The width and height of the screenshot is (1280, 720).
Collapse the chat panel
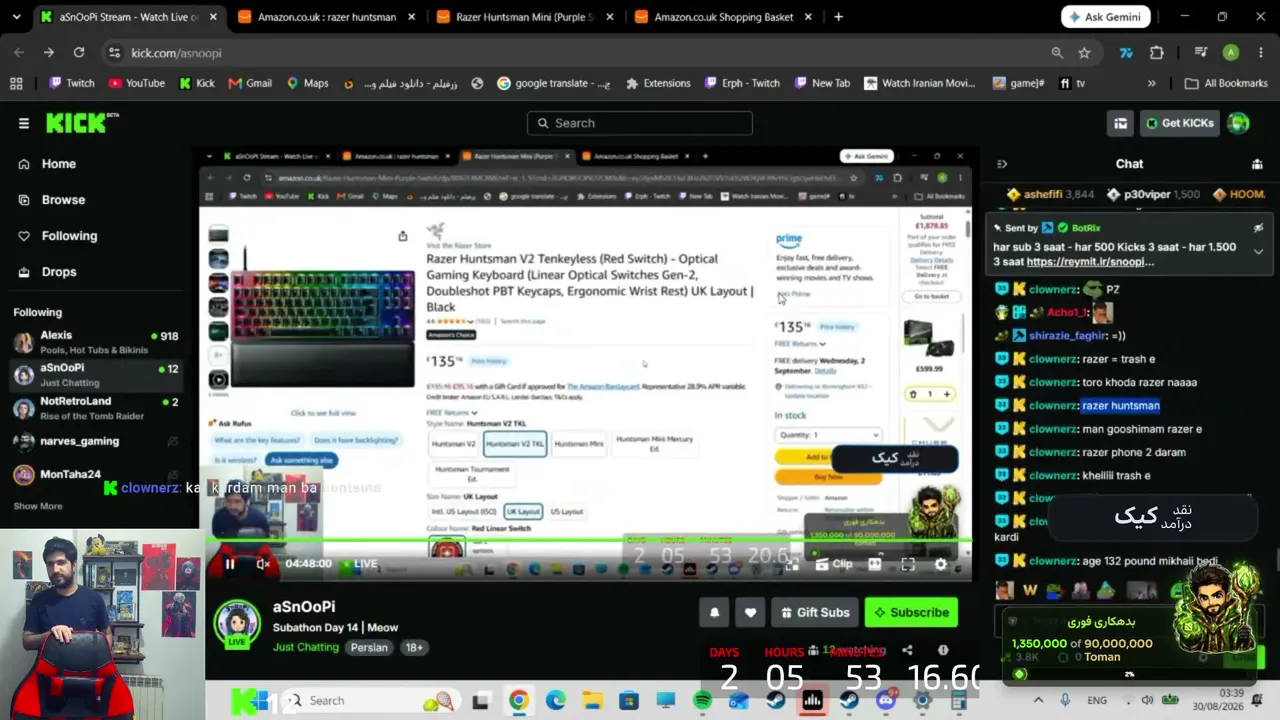coord(1002,164)
